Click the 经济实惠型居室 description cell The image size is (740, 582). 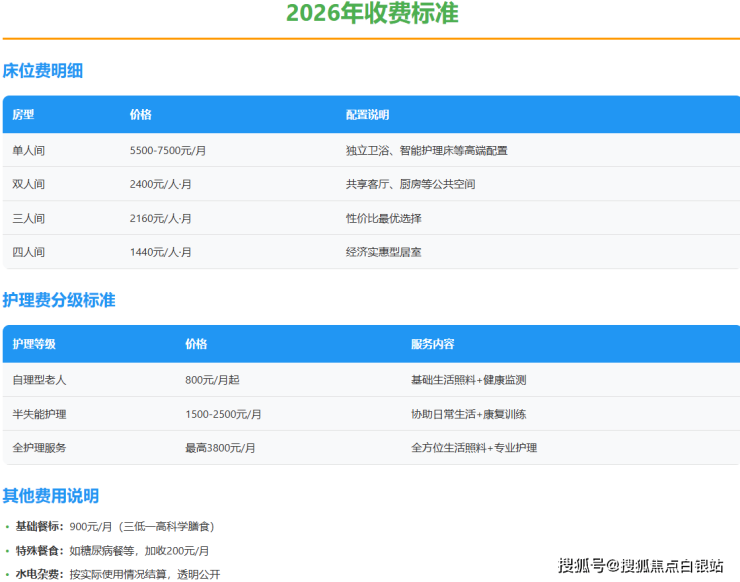(x=383, y=252)
